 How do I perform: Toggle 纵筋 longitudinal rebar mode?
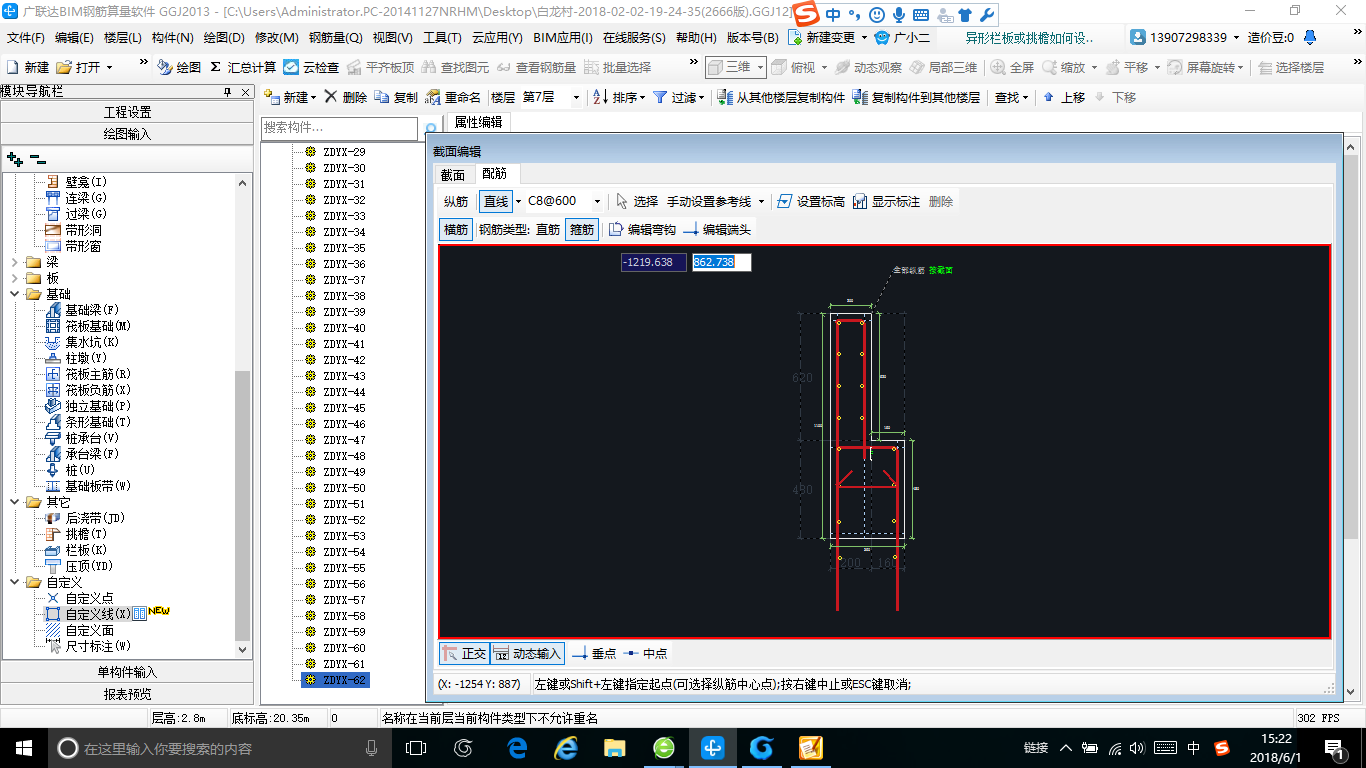tap(456, 201)
